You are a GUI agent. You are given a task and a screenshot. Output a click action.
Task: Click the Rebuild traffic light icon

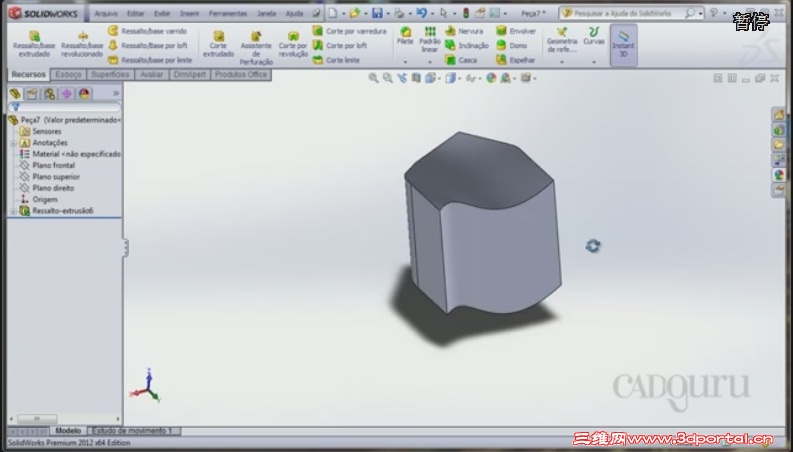click(x=466, y=13)
